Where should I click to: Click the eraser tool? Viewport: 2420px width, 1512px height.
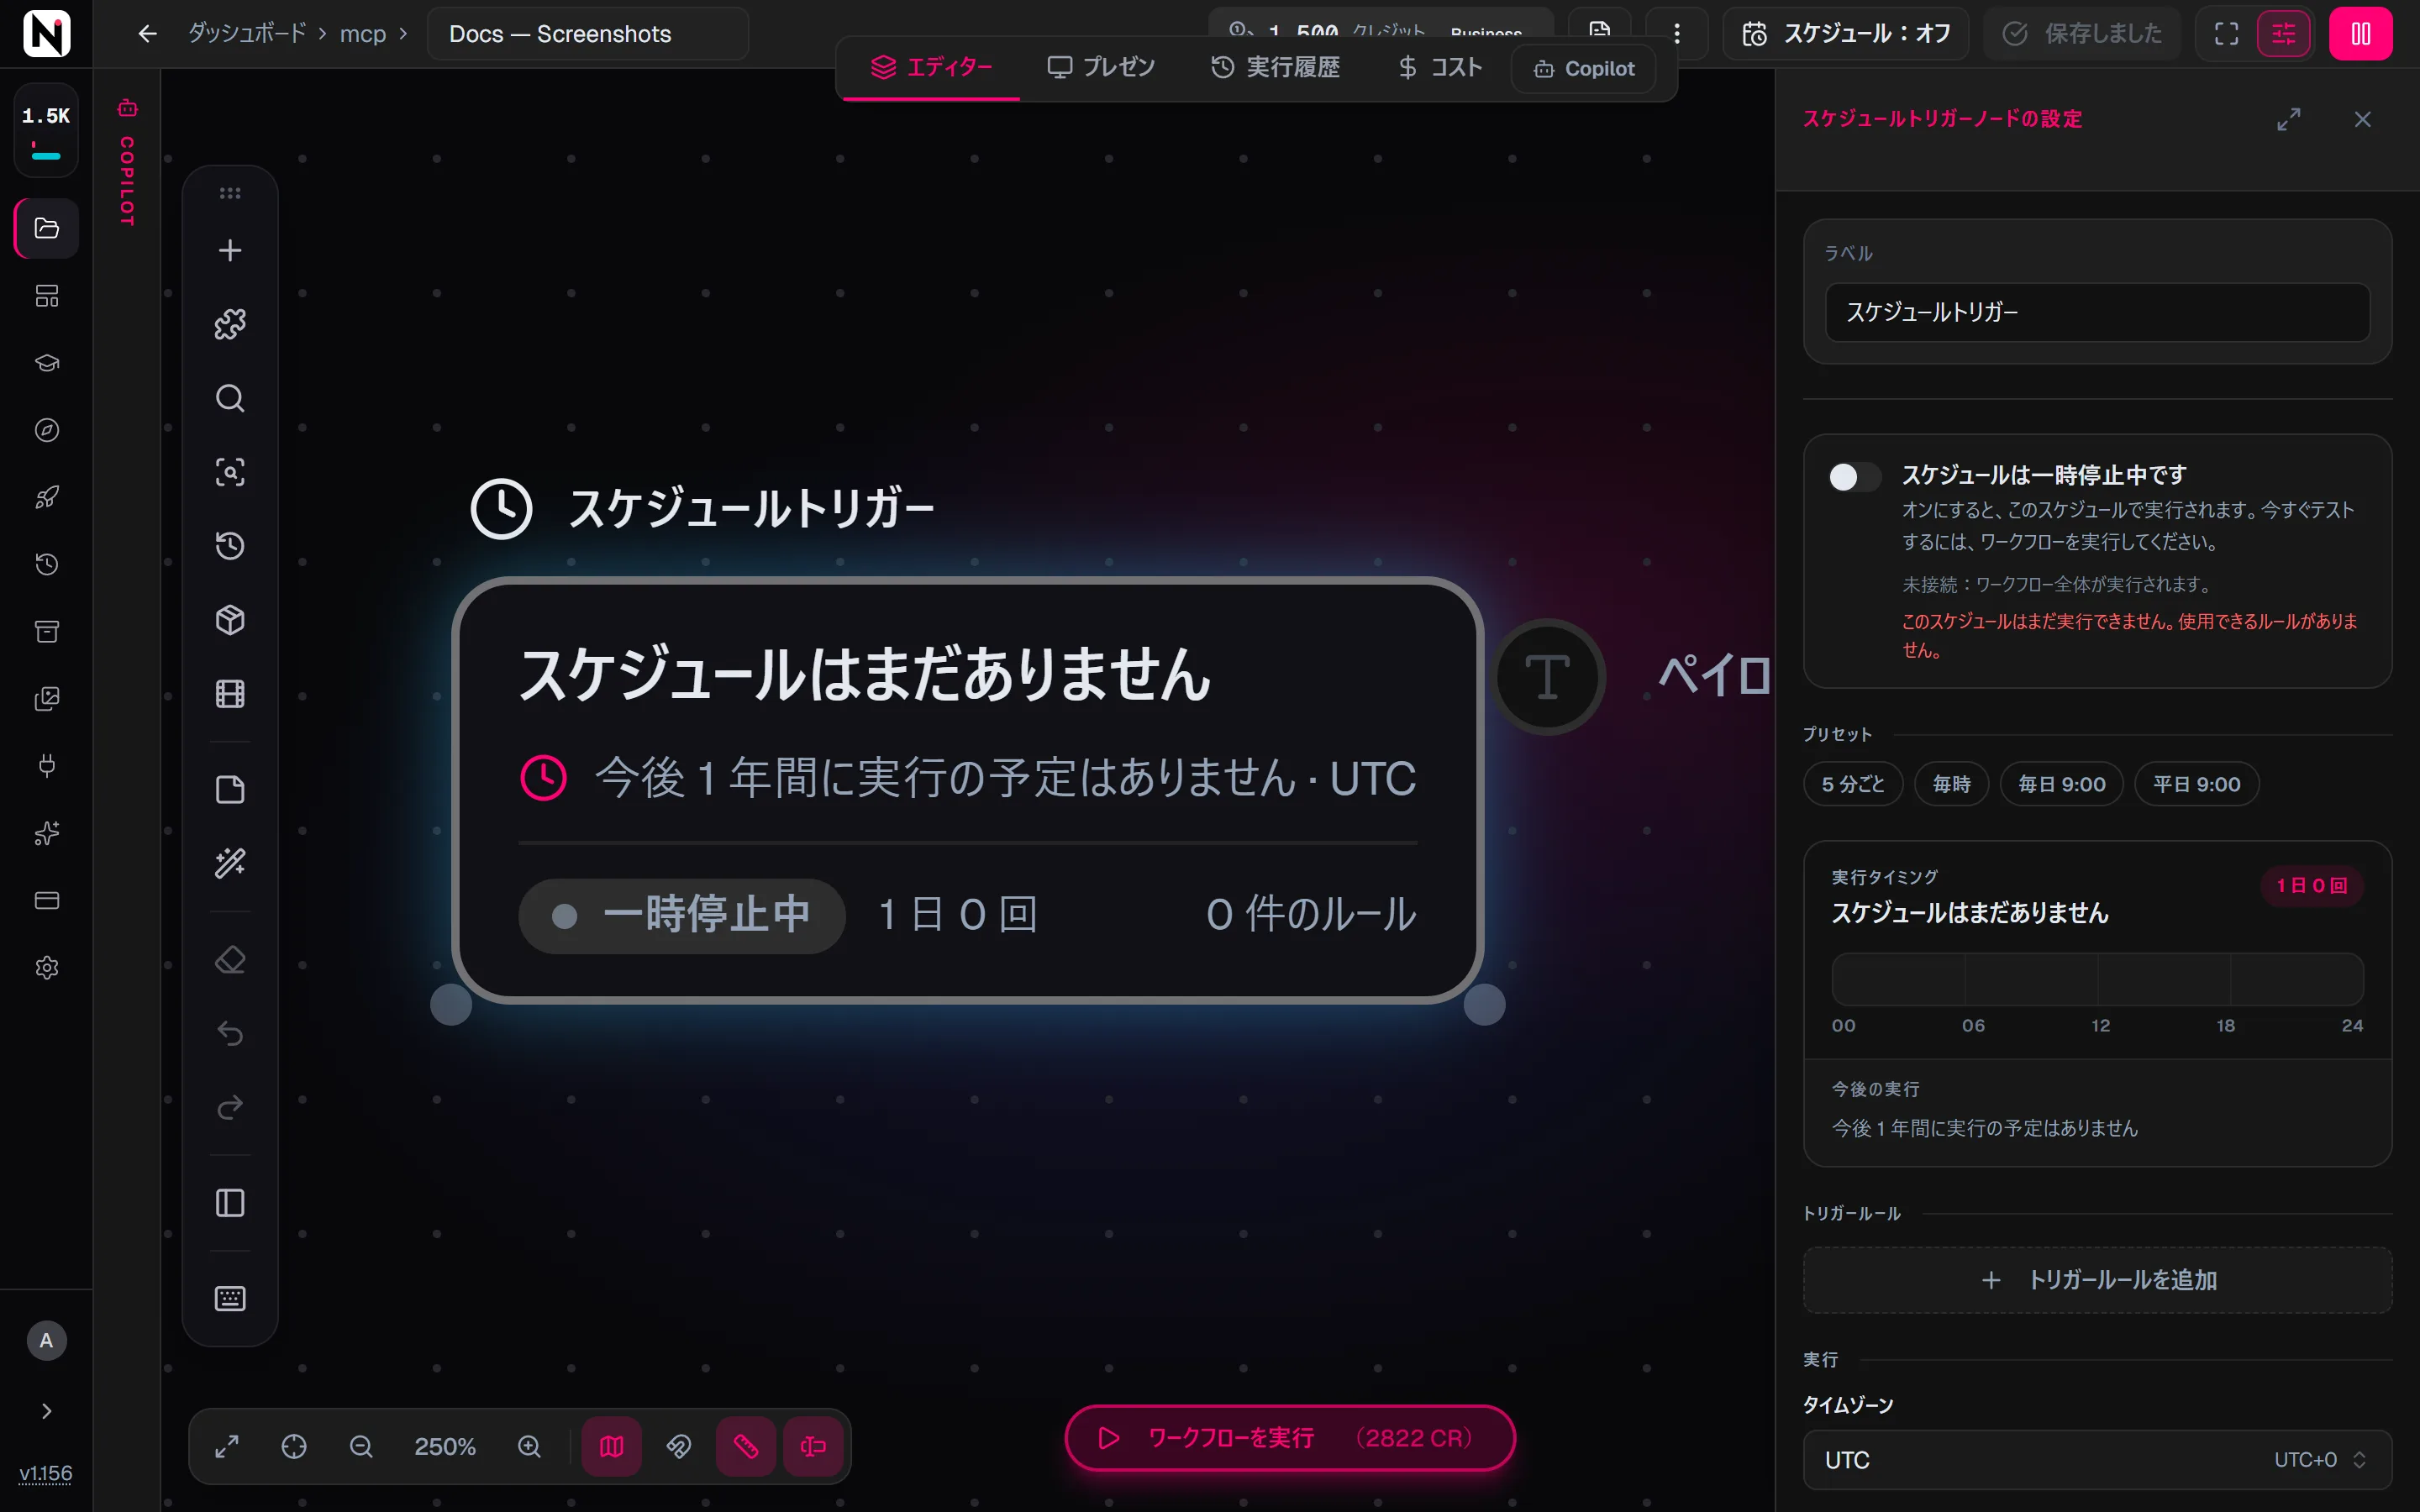(x=230, y=960)
